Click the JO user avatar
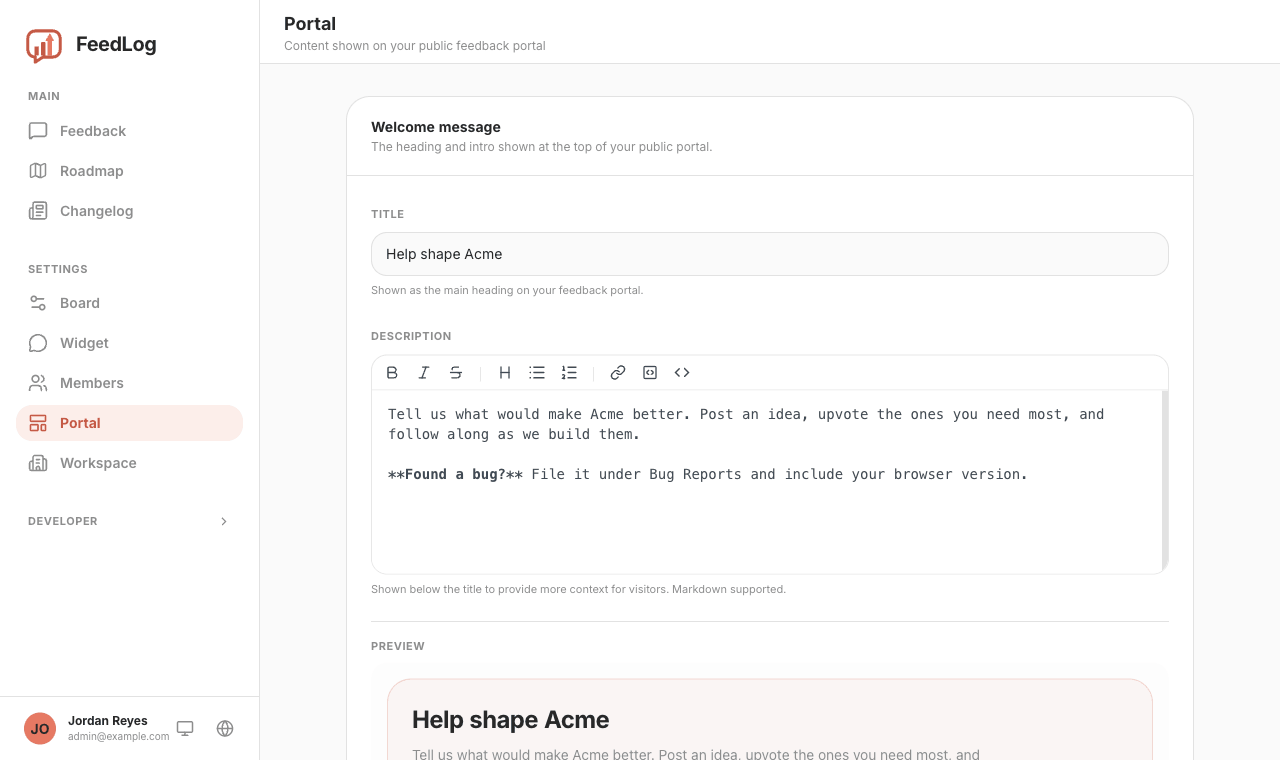The height and width of the screenshot is (760, 1280). [40, 729]
